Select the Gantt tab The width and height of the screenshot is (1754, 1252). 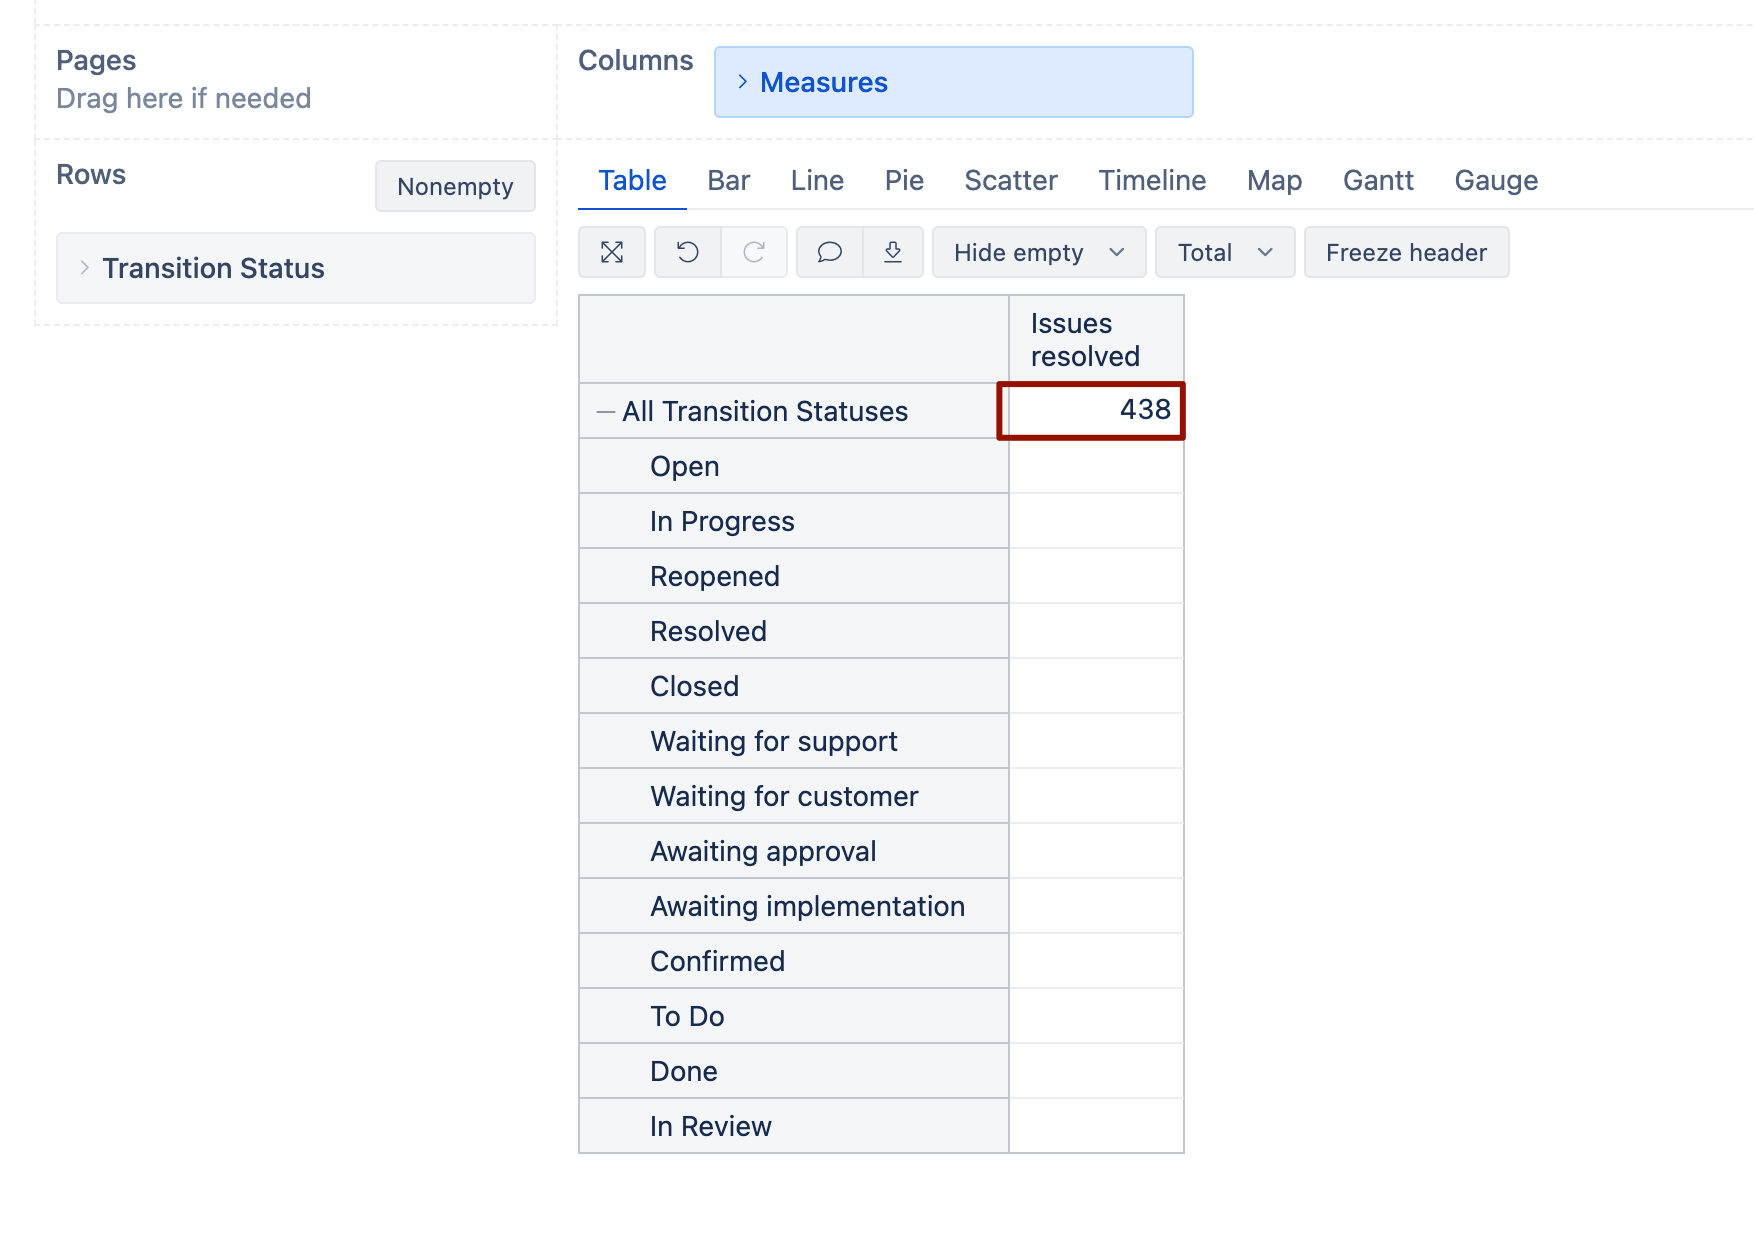point(1378,180)
